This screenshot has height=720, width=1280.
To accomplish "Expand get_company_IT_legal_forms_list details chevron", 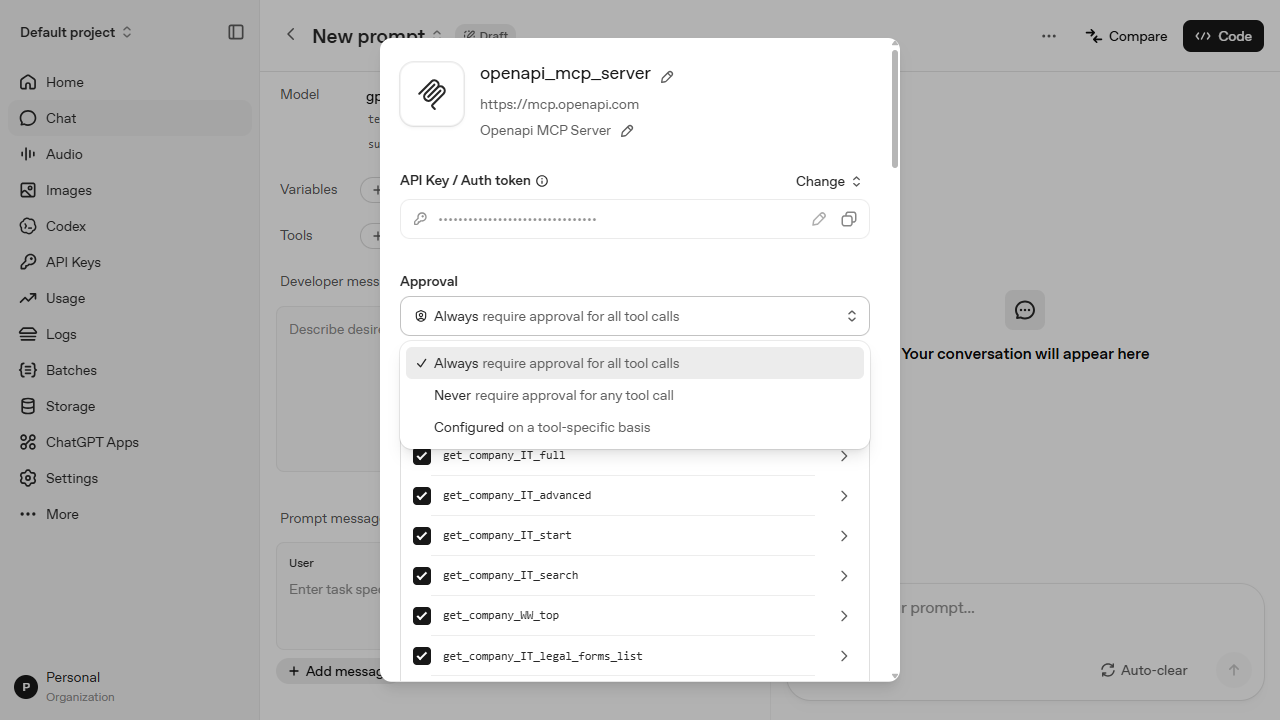I will 844,656.
